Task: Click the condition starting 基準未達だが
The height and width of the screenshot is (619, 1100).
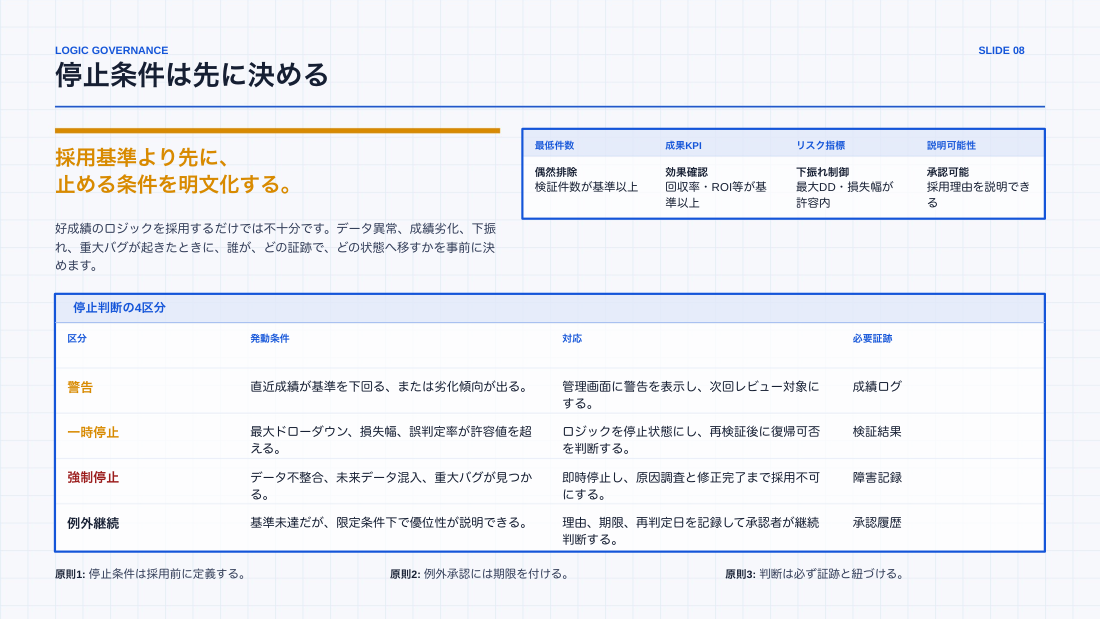Action: [x=389, y=523]
